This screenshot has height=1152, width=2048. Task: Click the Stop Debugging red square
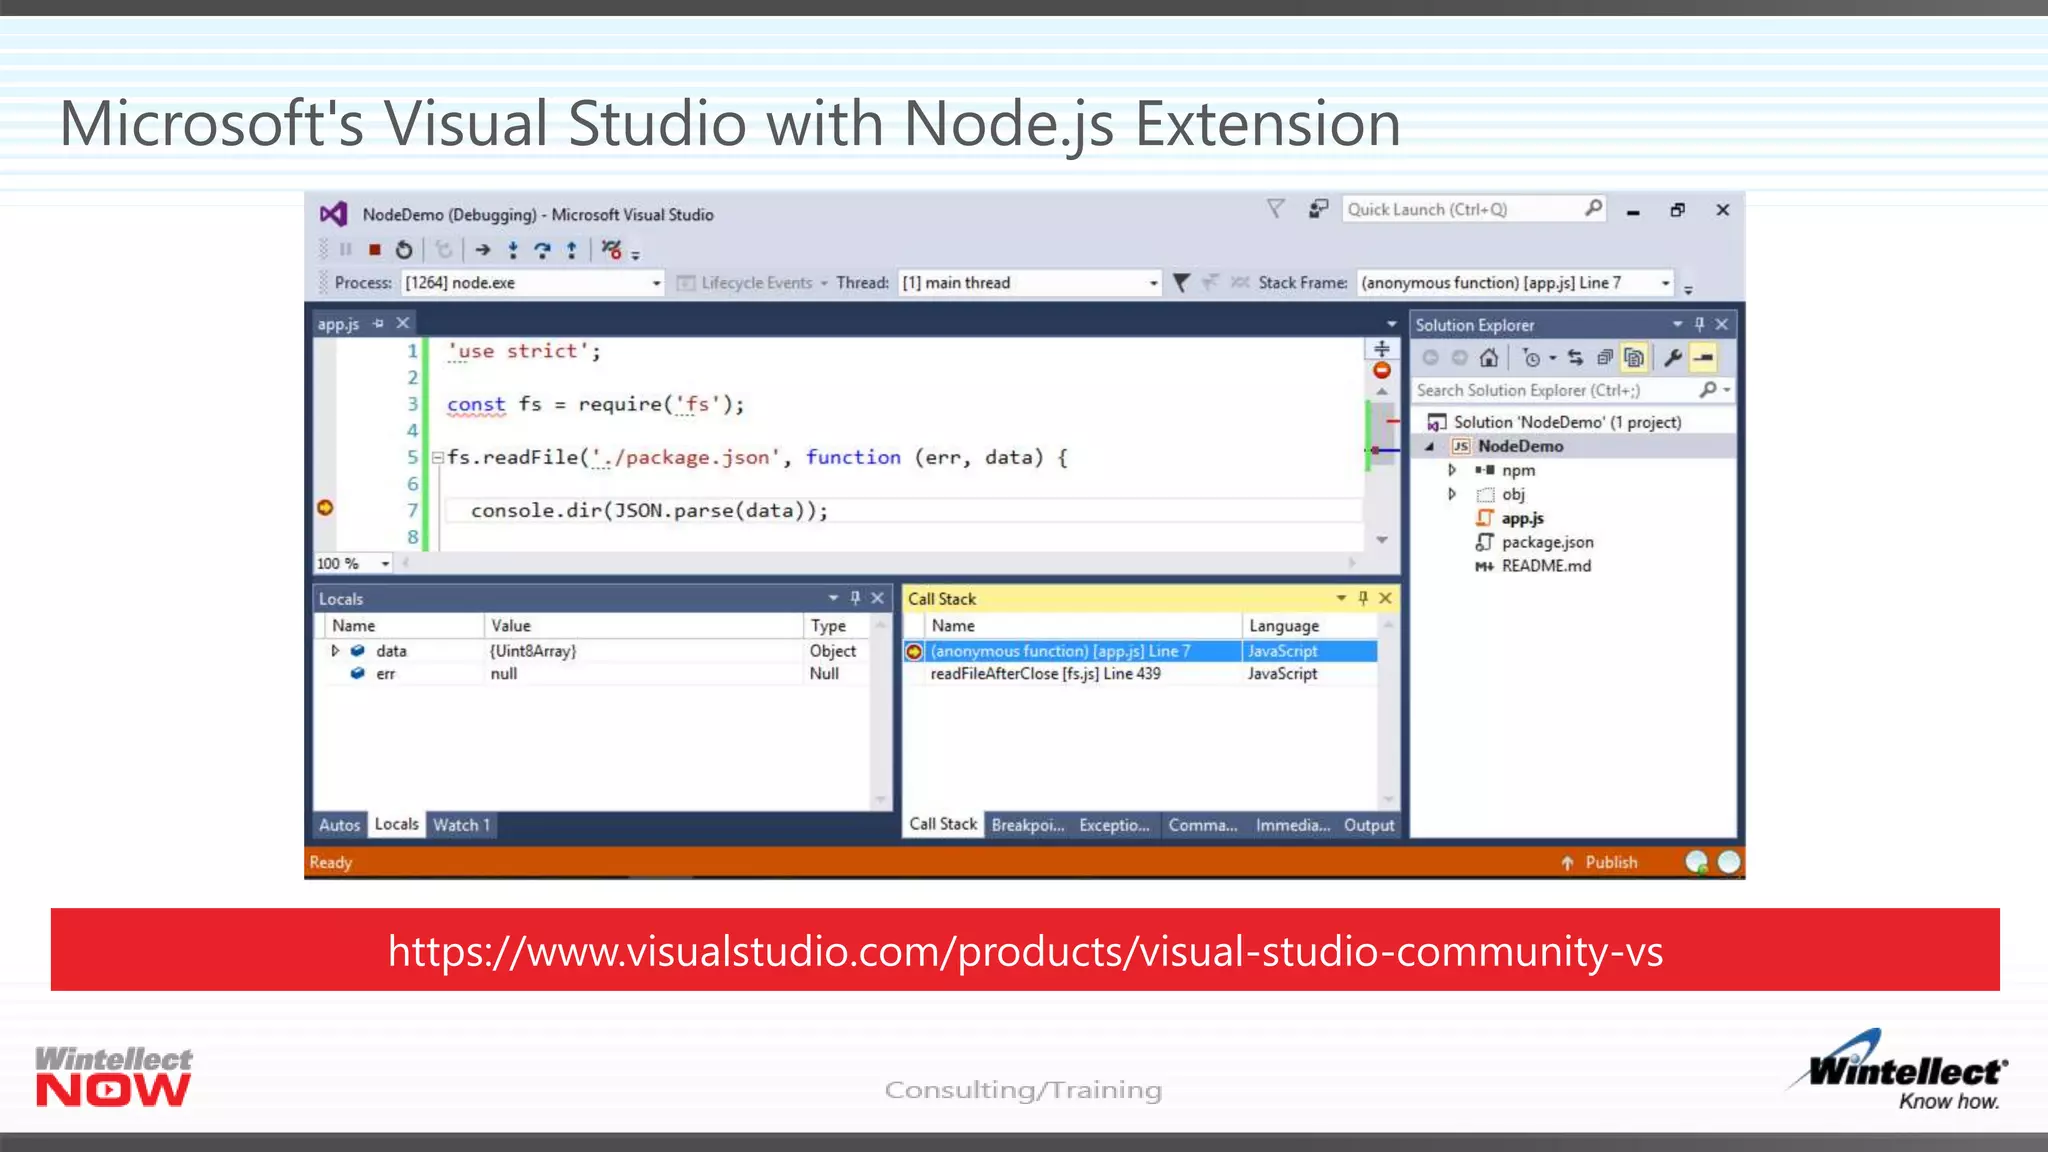coord(374,250)
